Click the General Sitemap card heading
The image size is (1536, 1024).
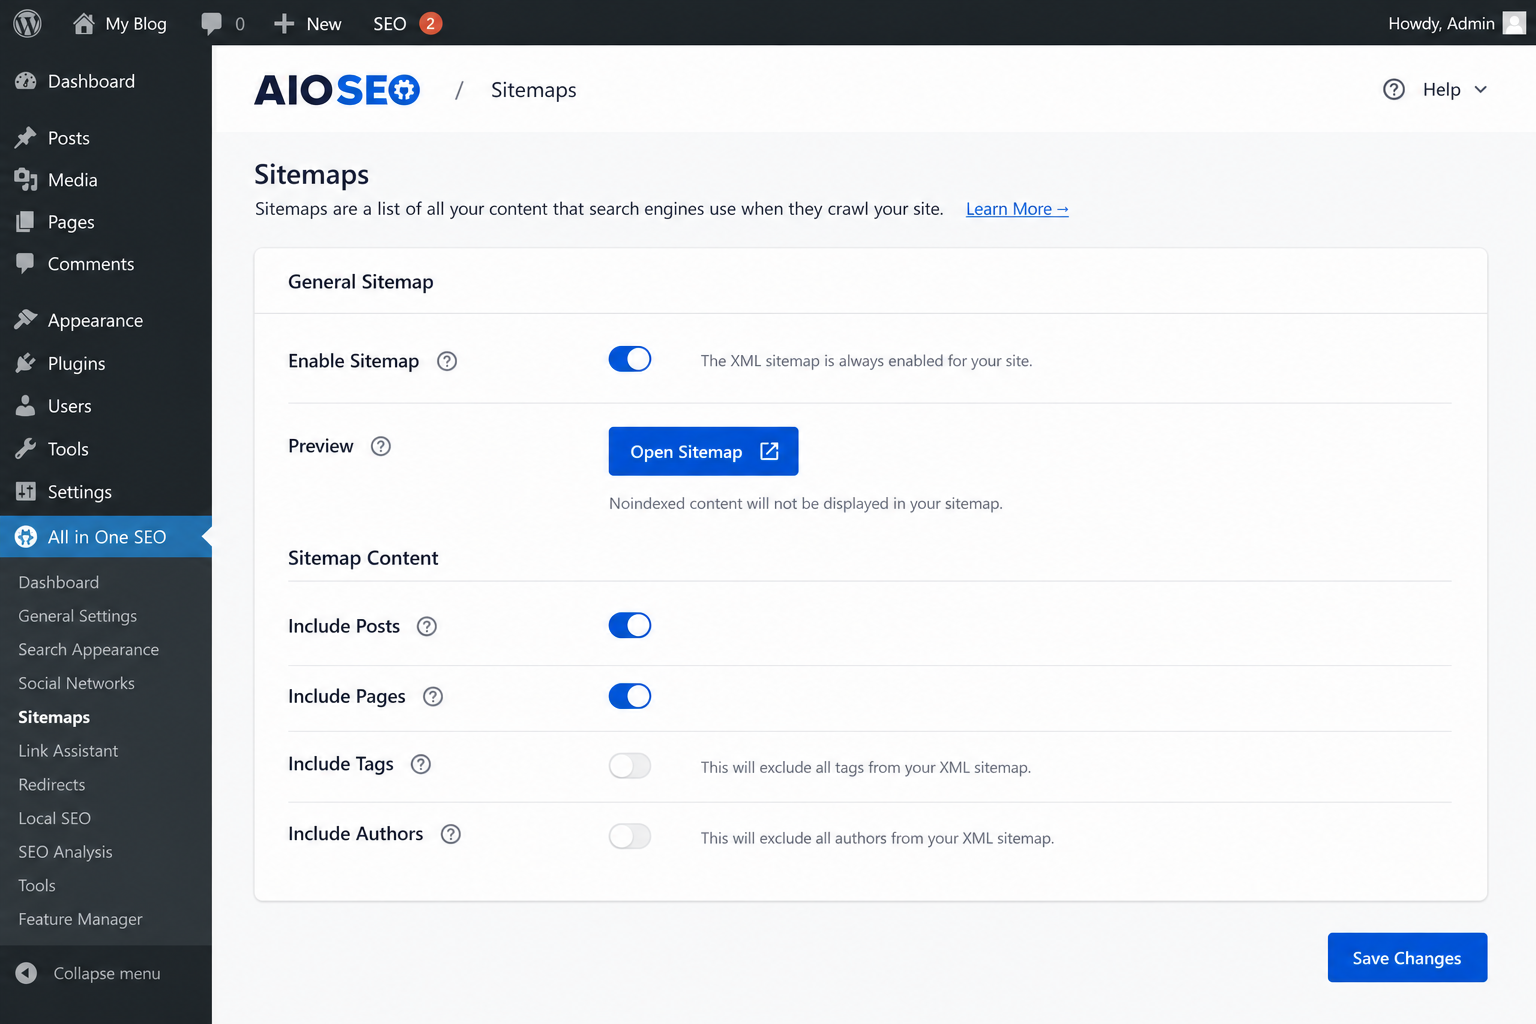pyautogui.click(x=361, y=282)
